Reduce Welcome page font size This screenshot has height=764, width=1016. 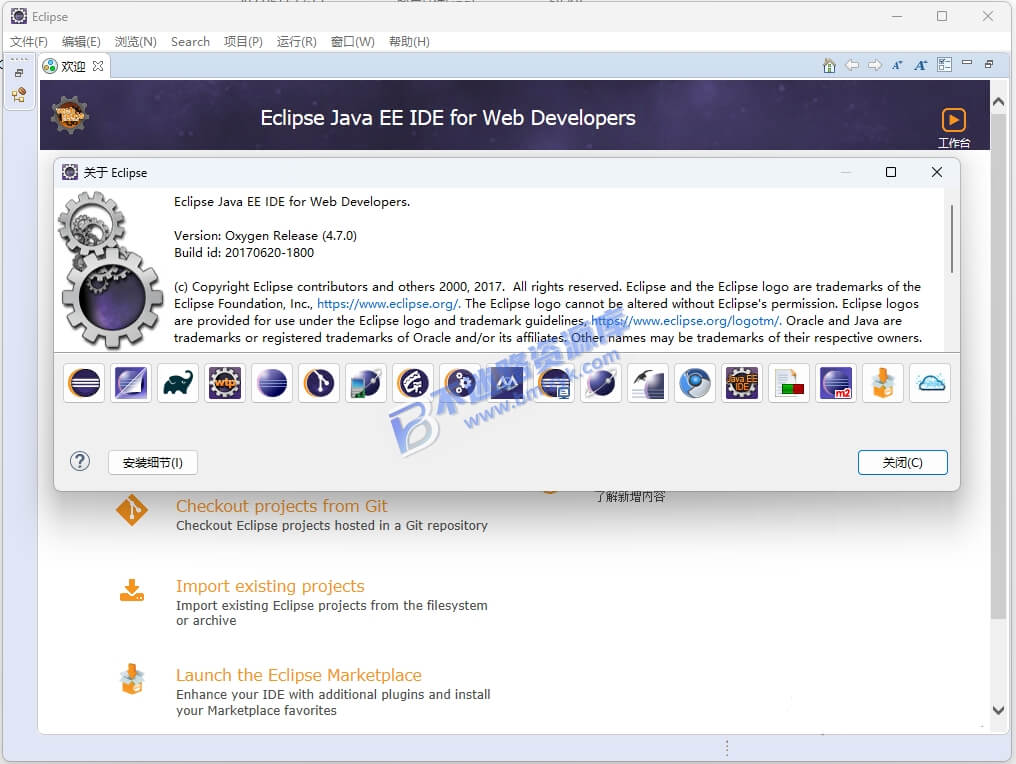point(897,65)
